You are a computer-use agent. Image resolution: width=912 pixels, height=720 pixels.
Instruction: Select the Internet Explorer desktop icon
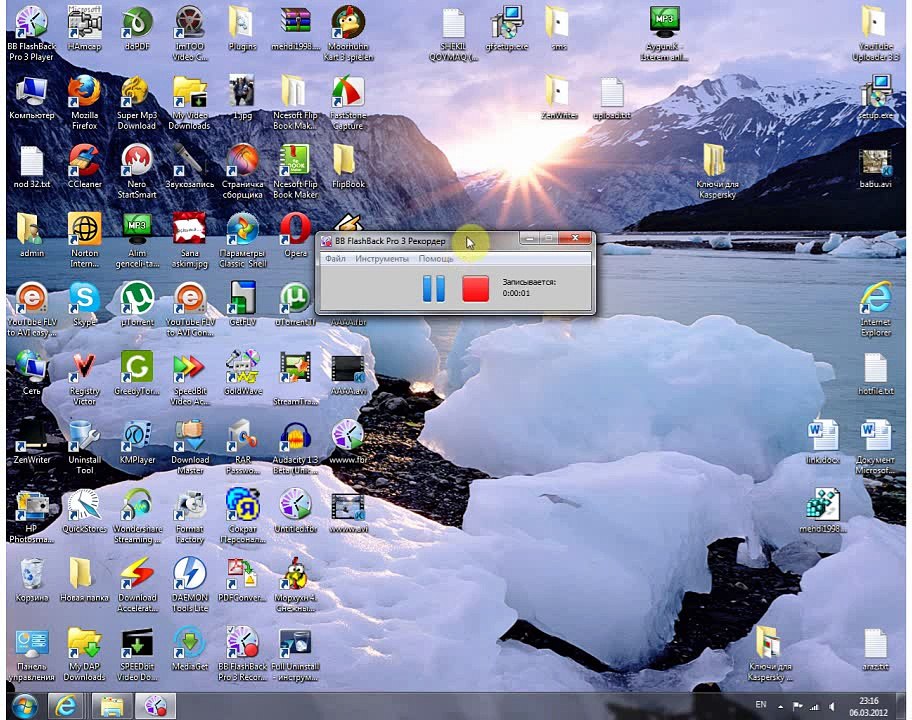[x=875, y=309]
